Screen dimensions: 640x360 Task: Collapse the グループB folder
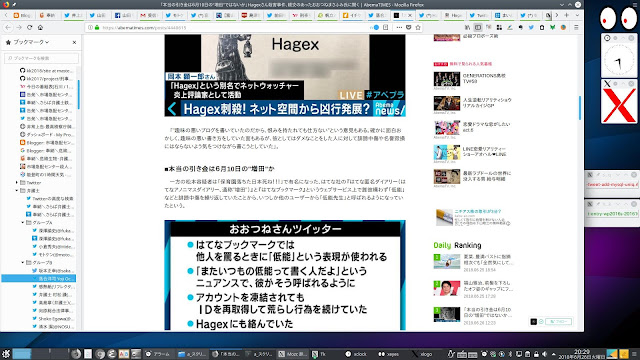pyautogui.click(x=22, y=262)
